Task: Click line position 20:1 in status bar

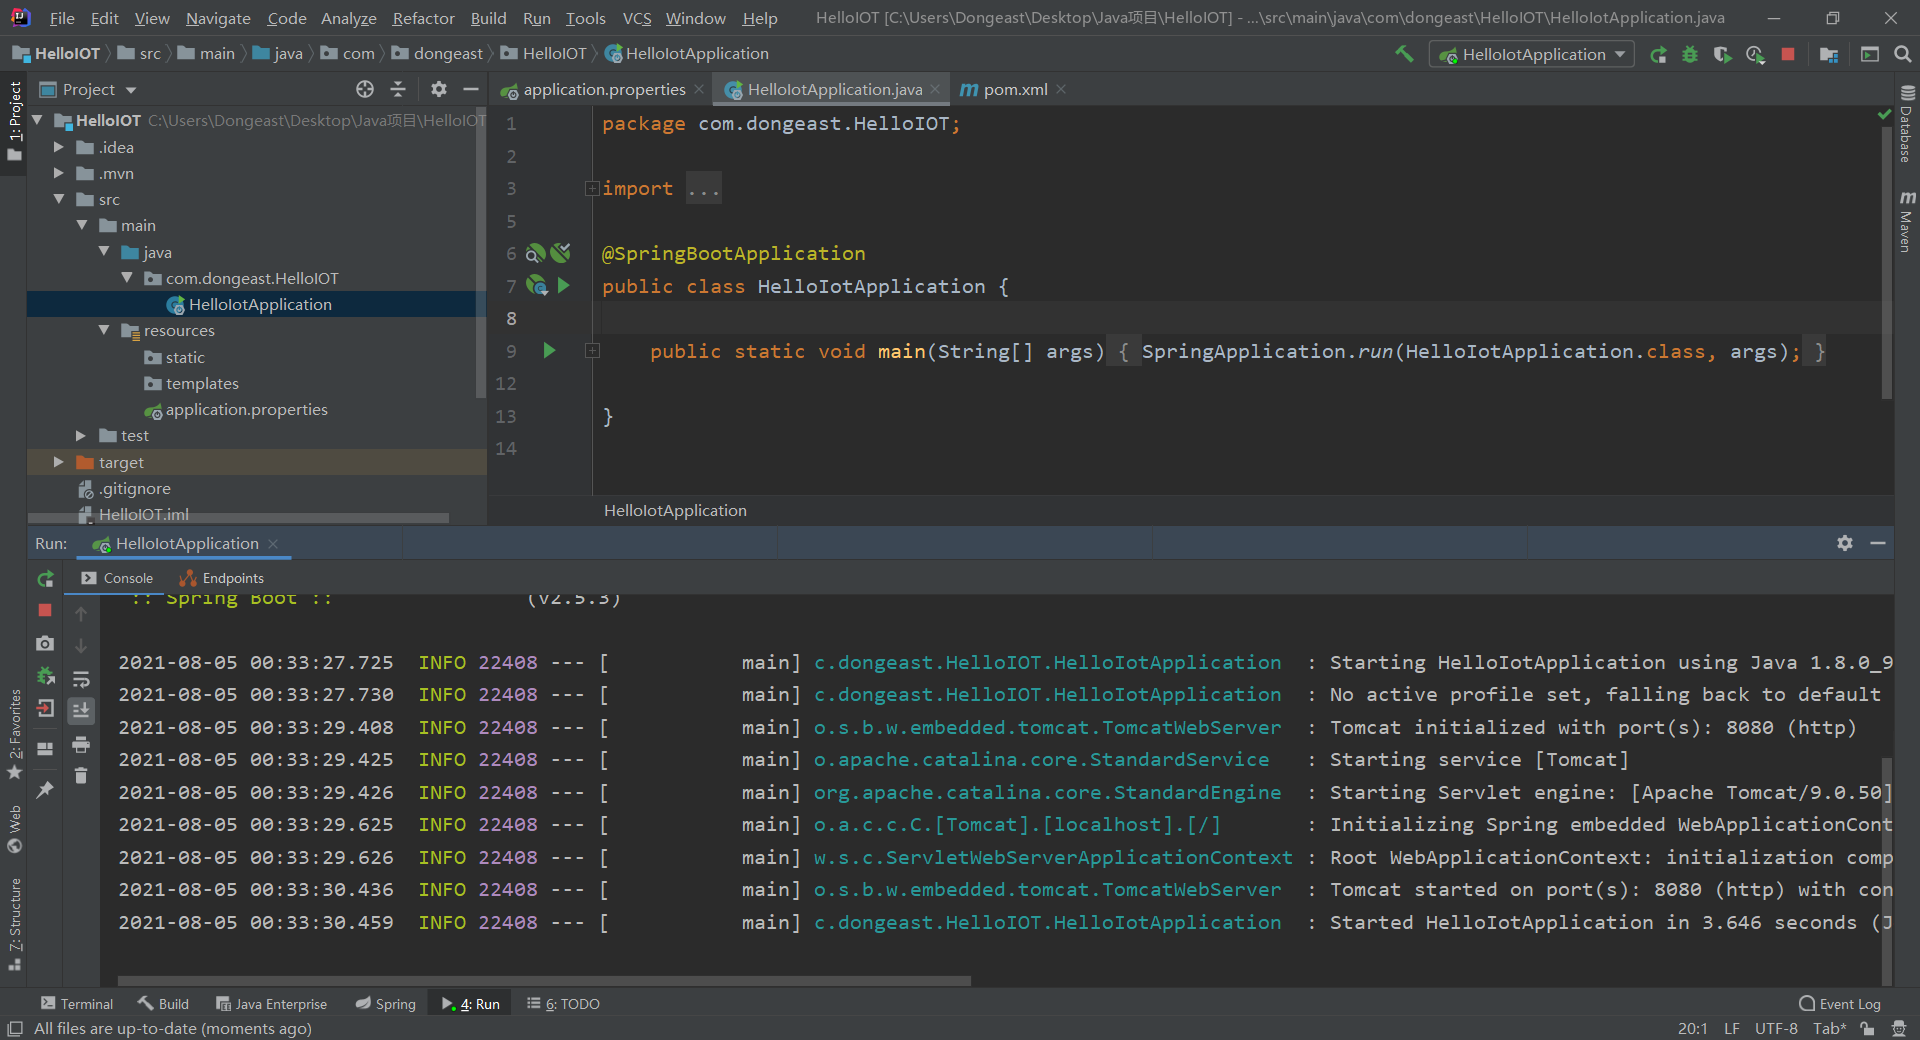Action: tap(1693, 1029)
